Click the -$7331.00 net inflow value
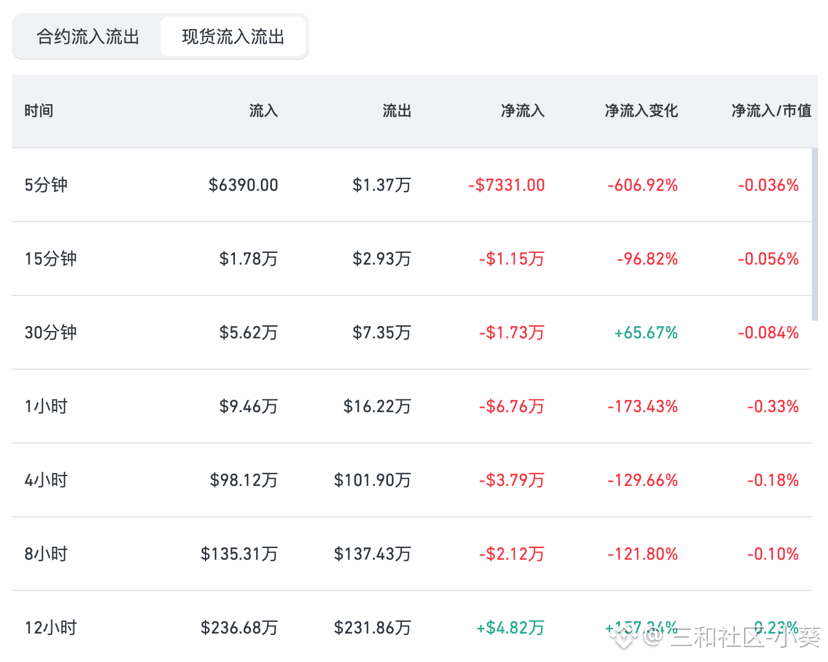Screen dimensions: 828x662 click(x=506, y=185)
